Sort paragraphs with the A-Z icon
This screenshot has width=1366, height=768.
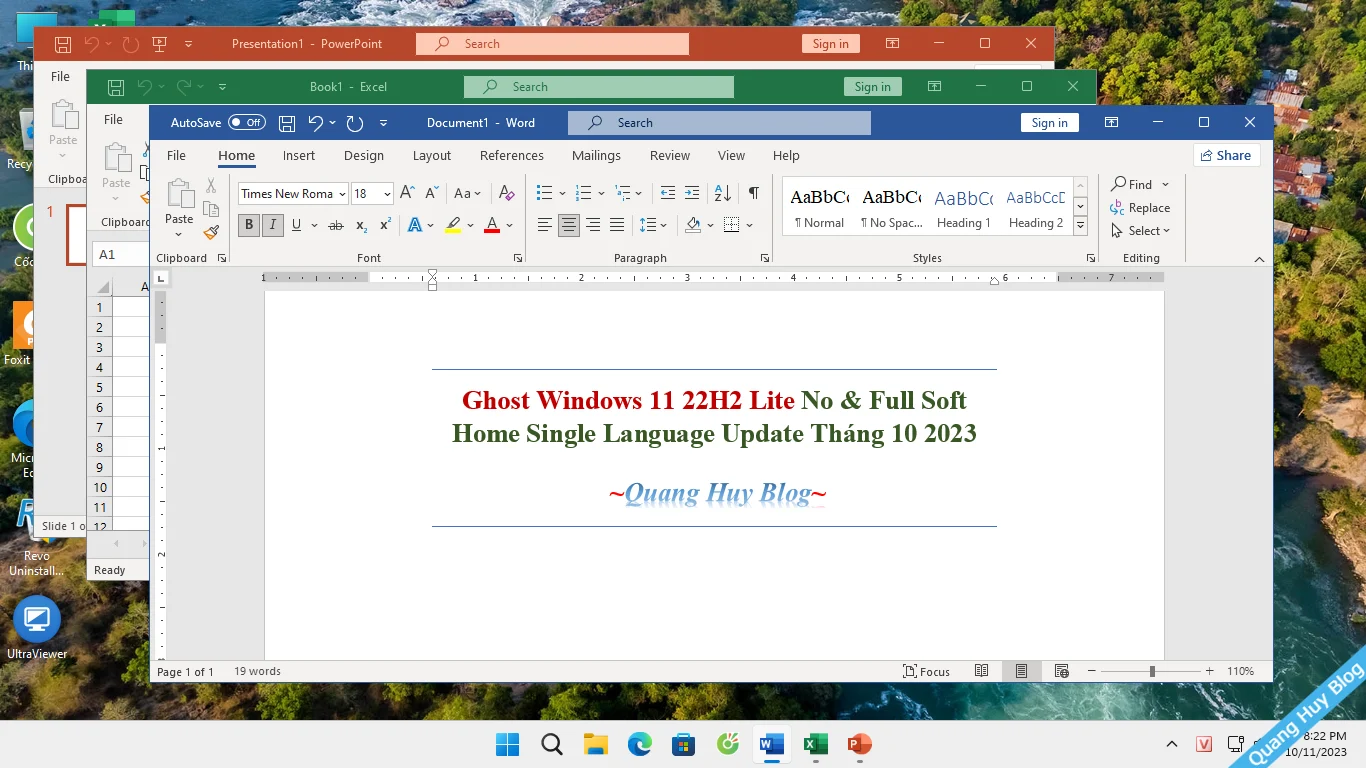pos(722,193)
